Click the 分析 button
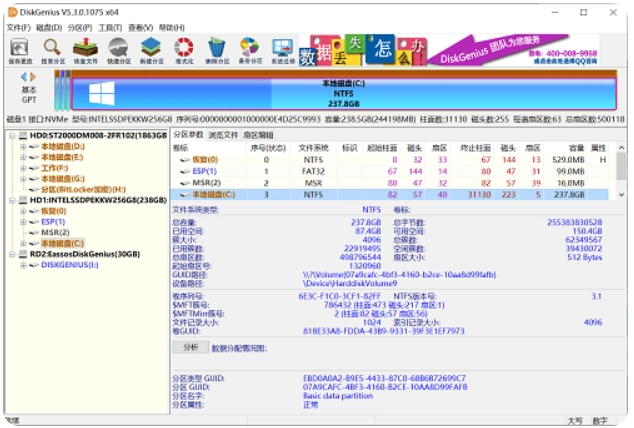 point(190,347)
